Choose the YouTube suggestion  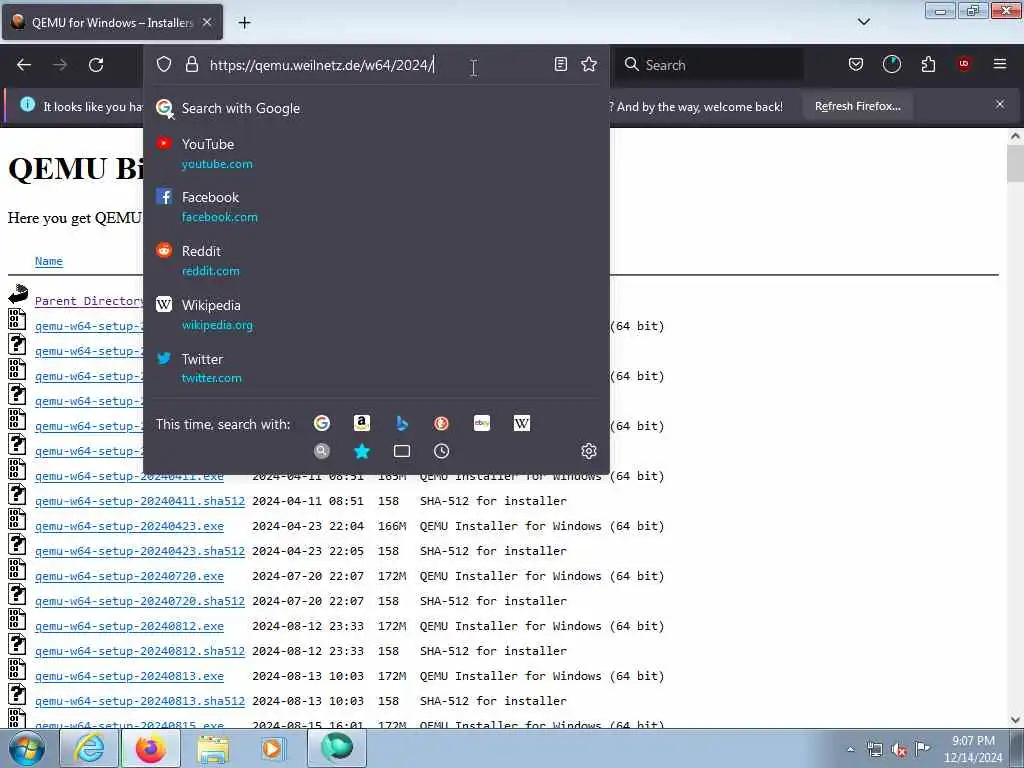tap(376, 153)
